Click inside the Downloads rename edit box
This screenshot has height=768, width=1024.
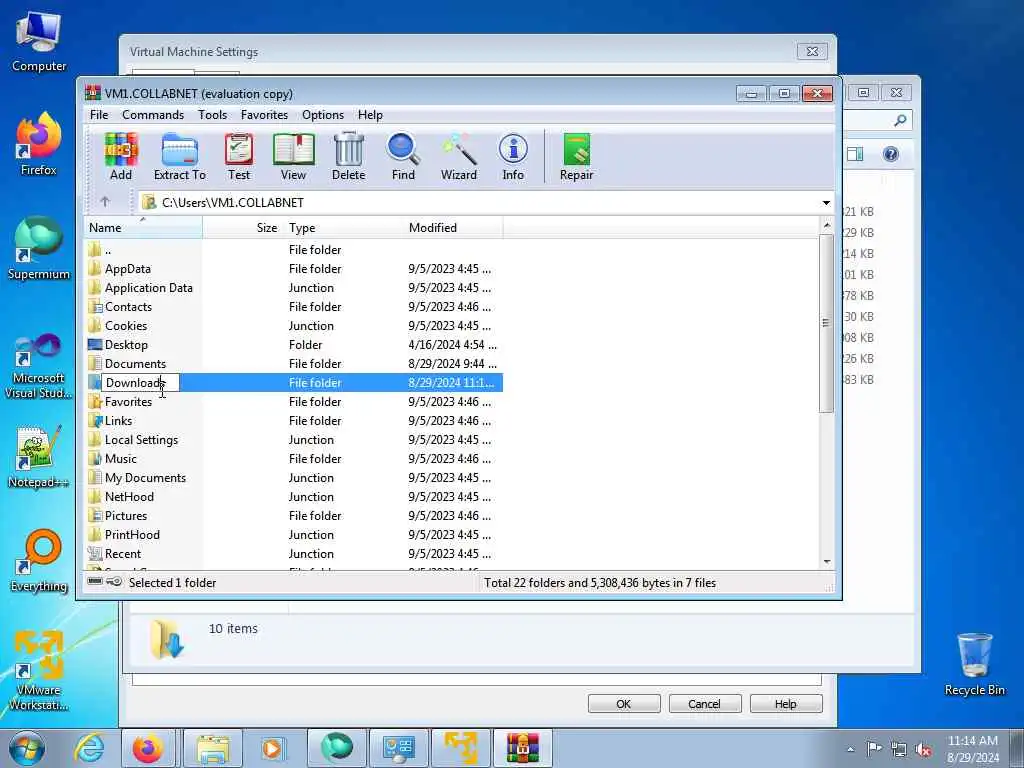click(140, 383)
